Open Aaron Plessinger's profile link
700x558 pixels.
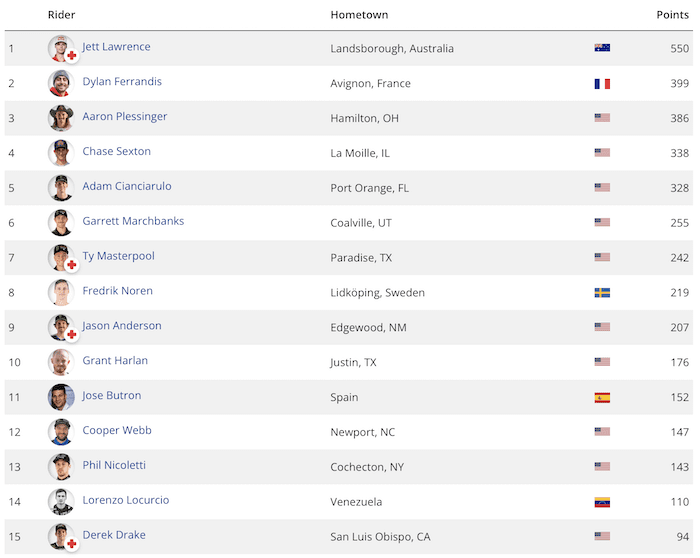tap(125, 117)
